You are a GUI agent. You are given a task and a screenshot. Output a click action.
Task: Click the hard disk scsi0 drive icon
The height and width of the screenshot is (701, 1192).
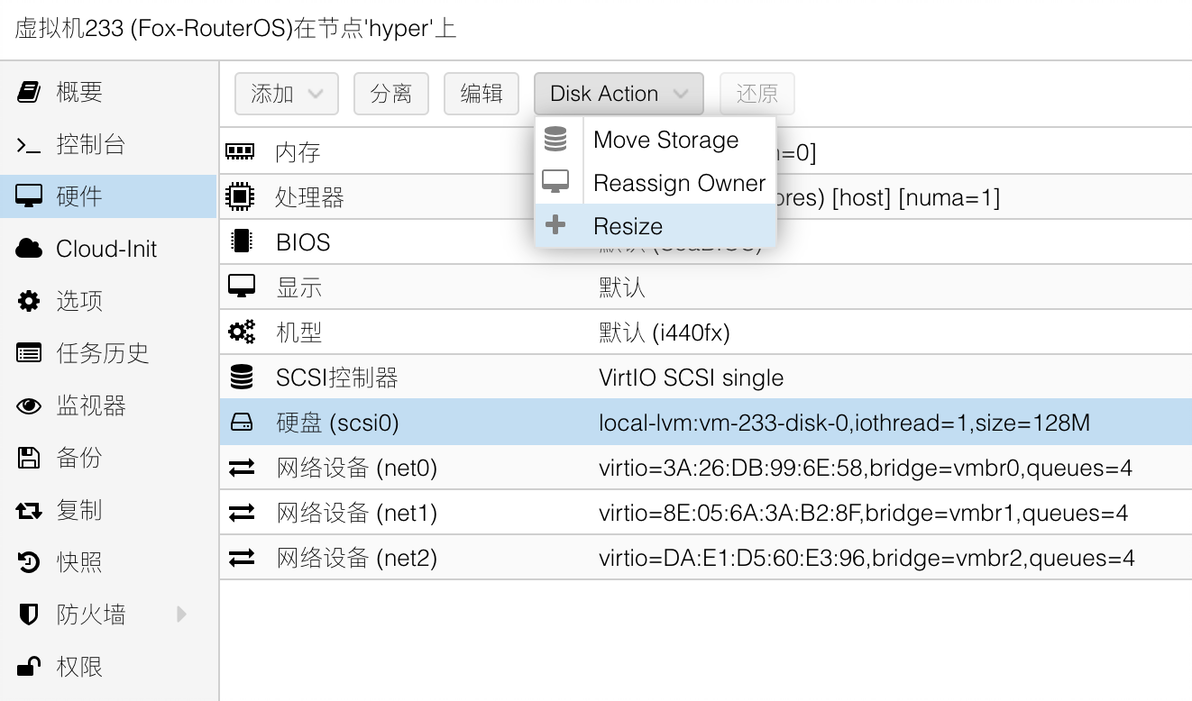(x=241, y=423)
